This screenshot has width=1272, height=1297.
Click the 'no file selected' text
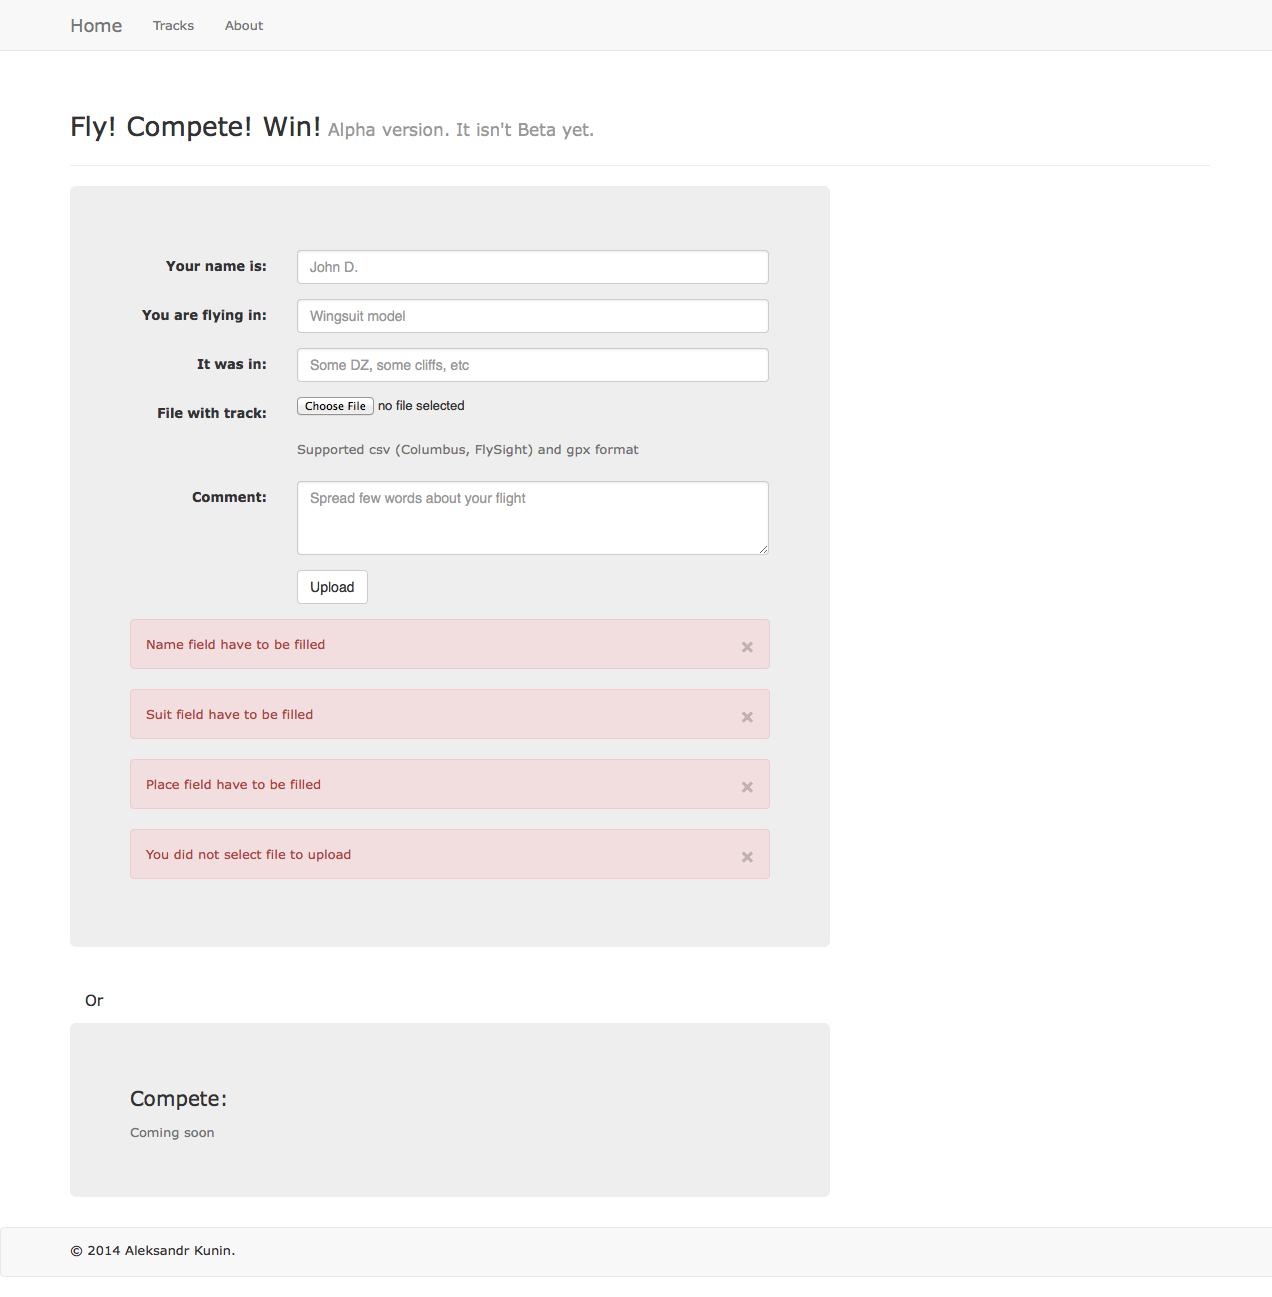421,406
